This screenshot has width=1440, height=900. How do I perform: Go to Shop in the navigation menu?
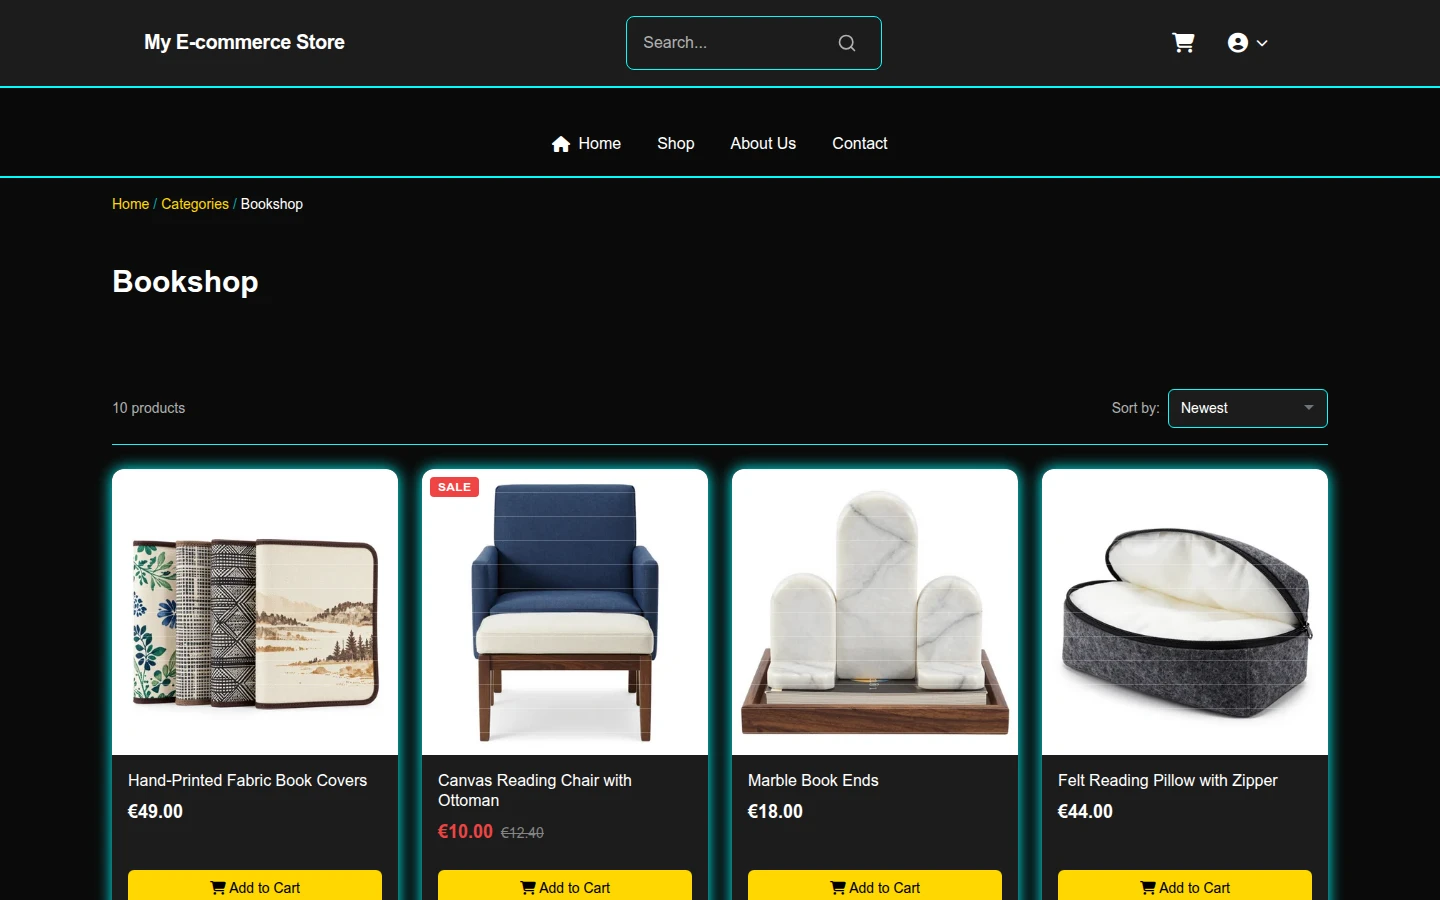point(676,143)
